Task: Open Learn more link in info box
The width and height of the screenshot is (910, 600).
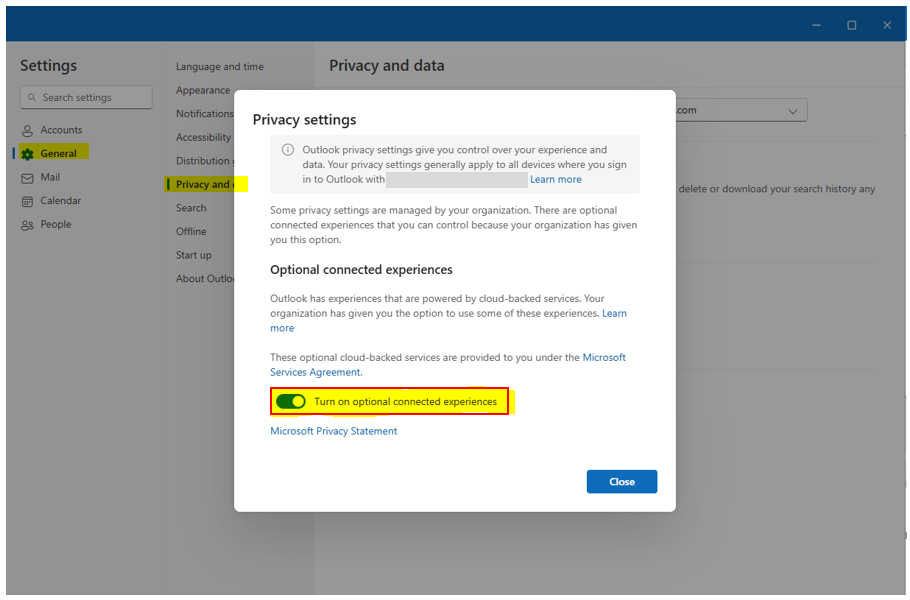Action: 555,179
